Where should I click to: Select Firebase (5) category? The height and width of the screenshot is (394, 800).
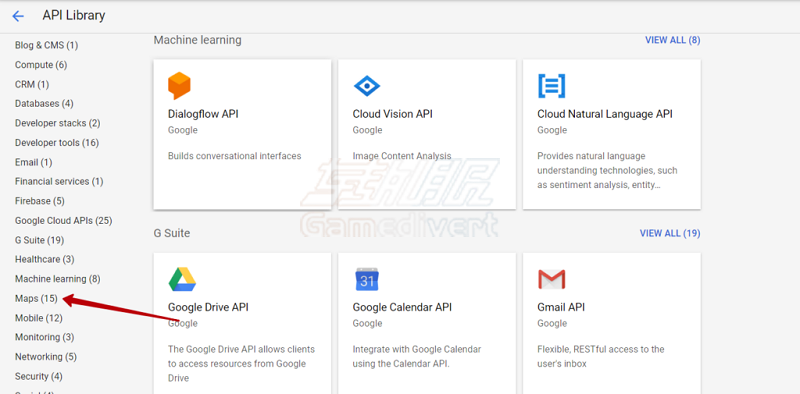(40, 201)
